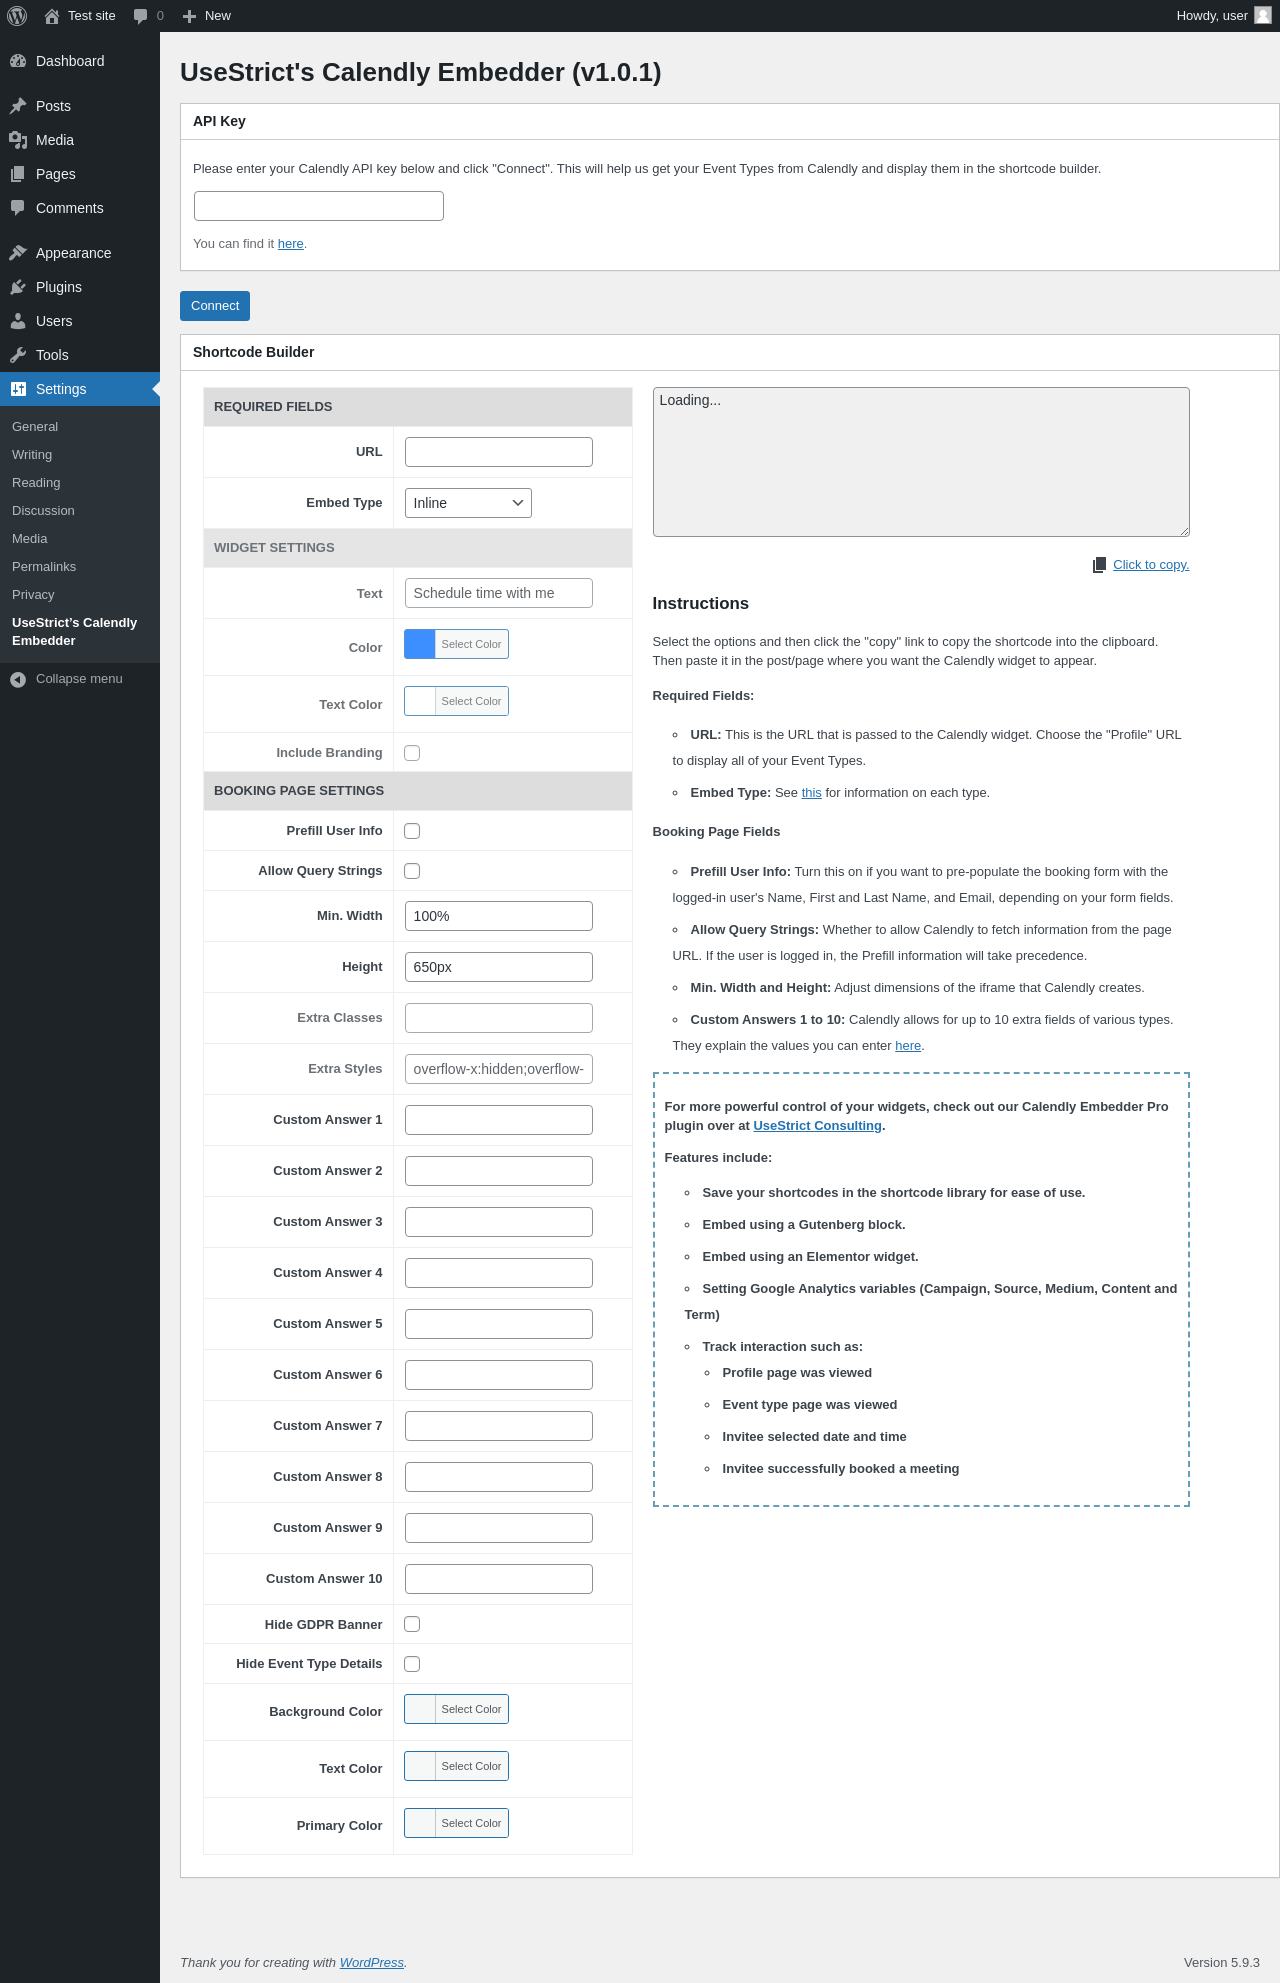Click the Extra Styles input field
The image size is (1280, 1983).
499,1069
